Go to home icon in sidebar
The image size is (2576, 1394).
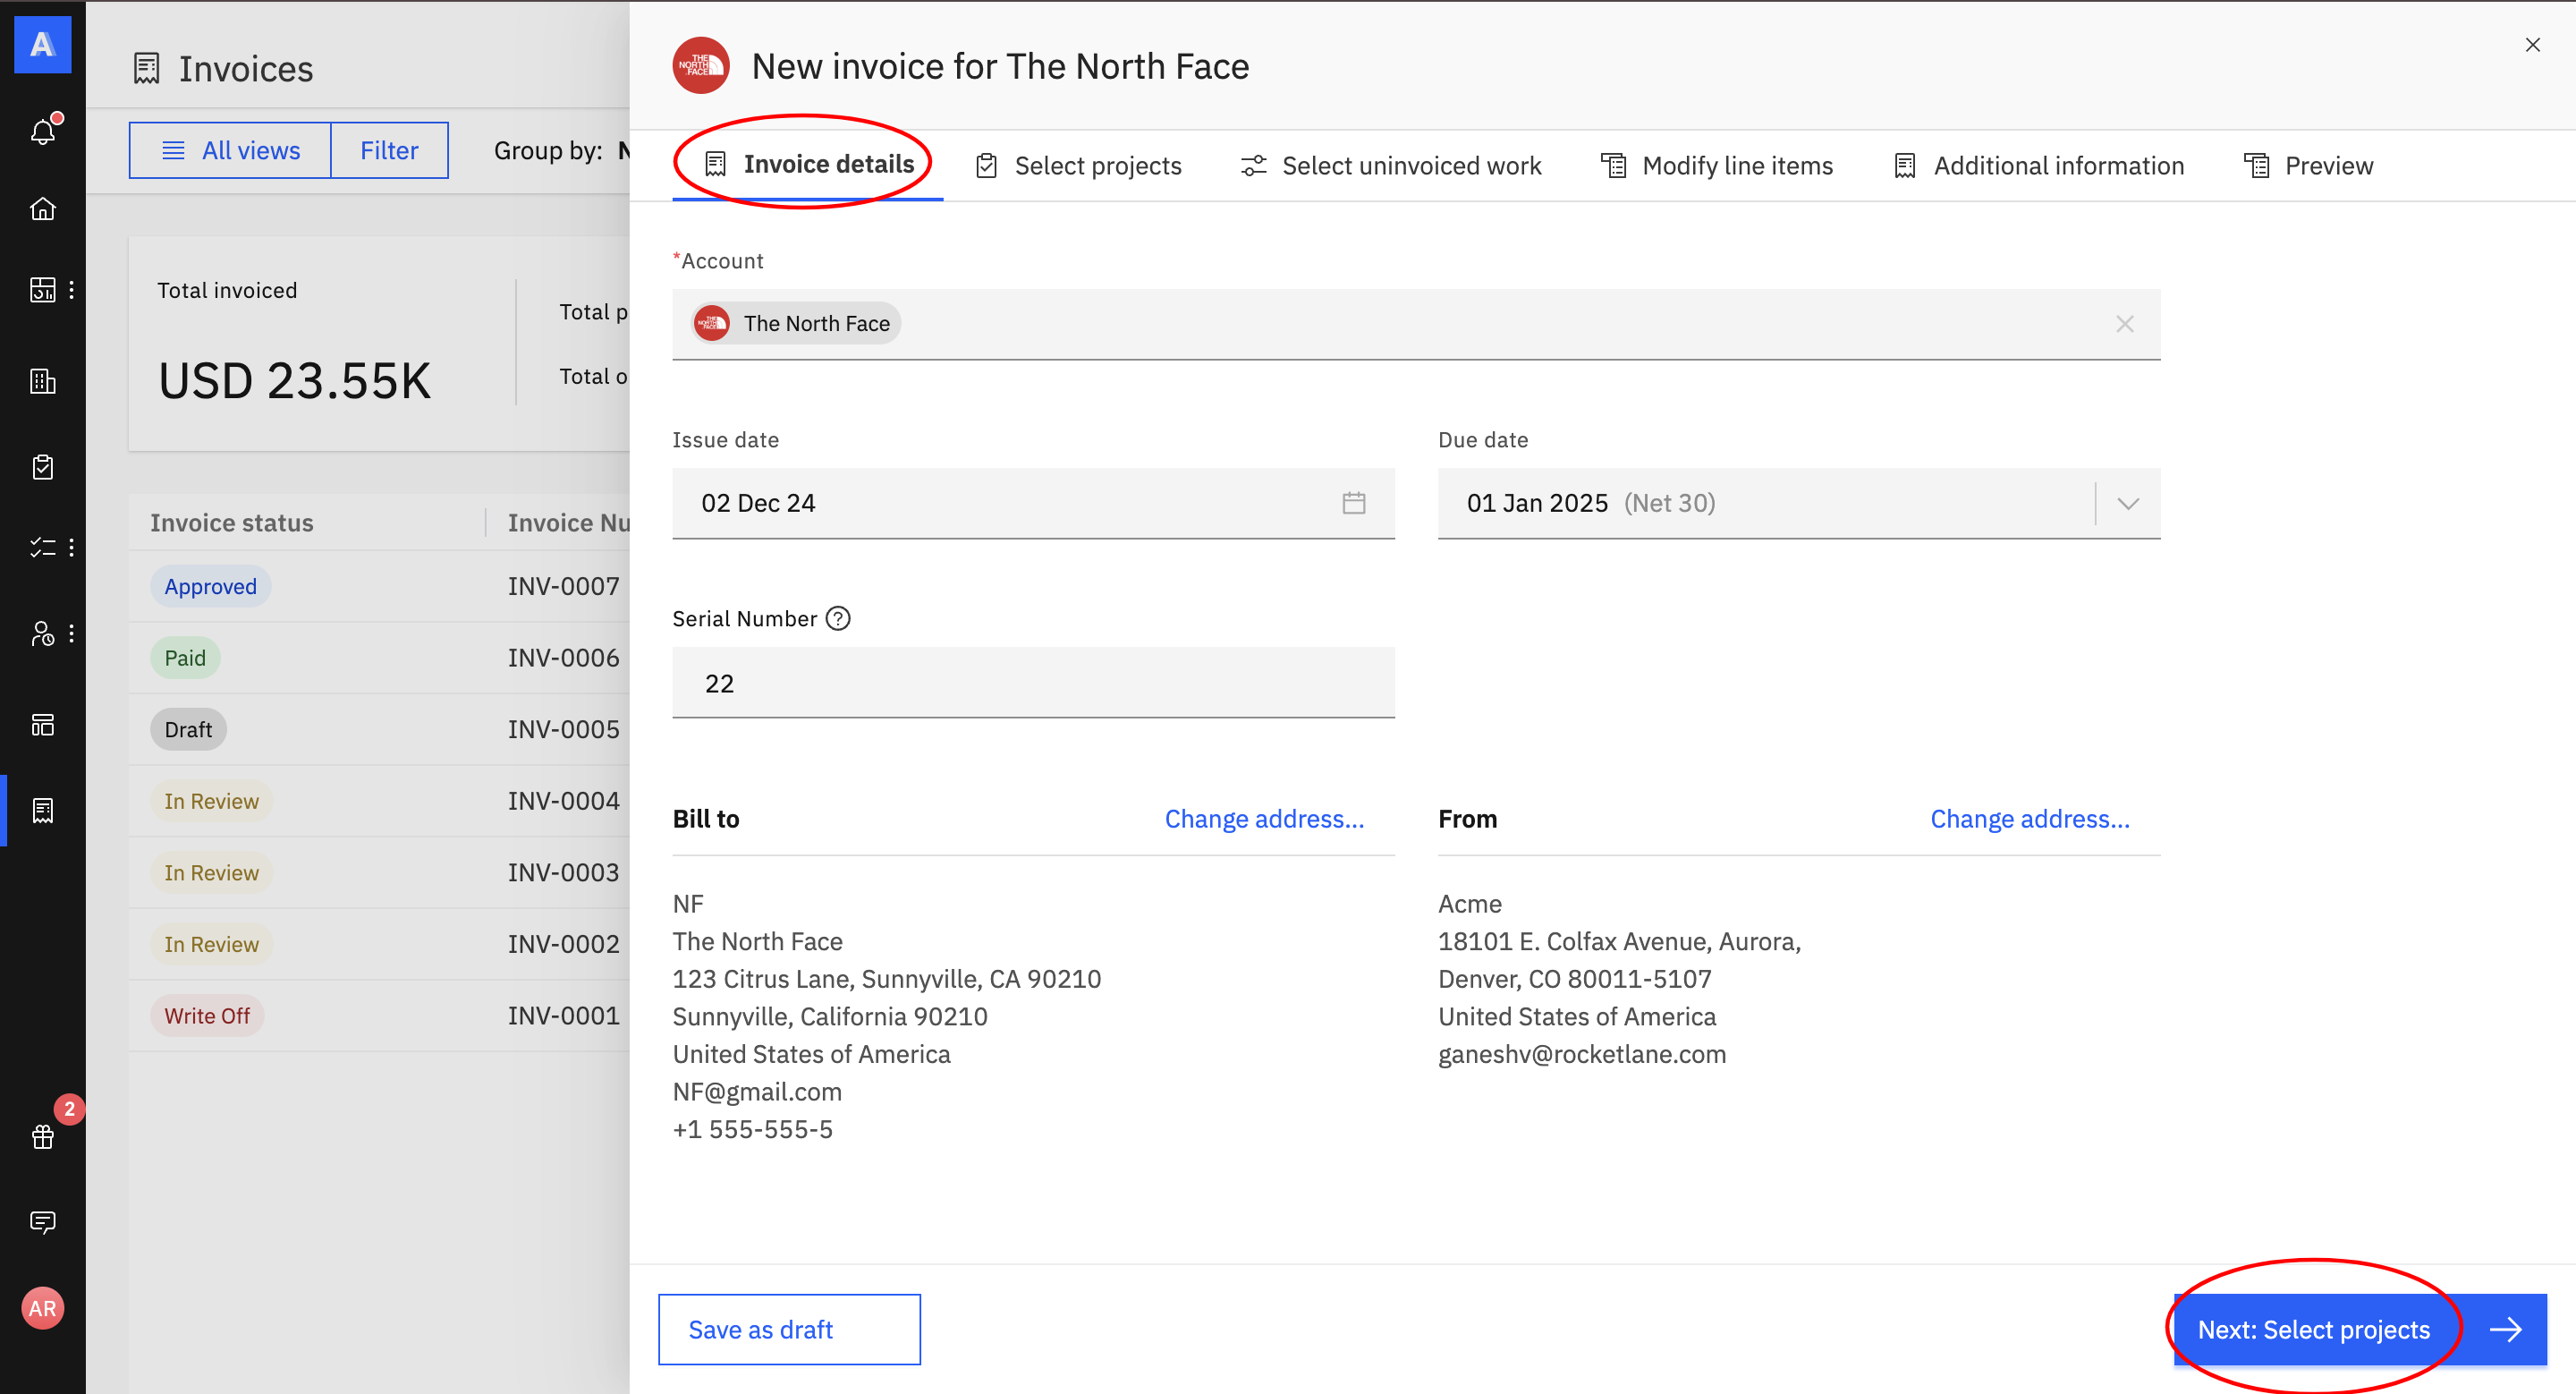43,209
